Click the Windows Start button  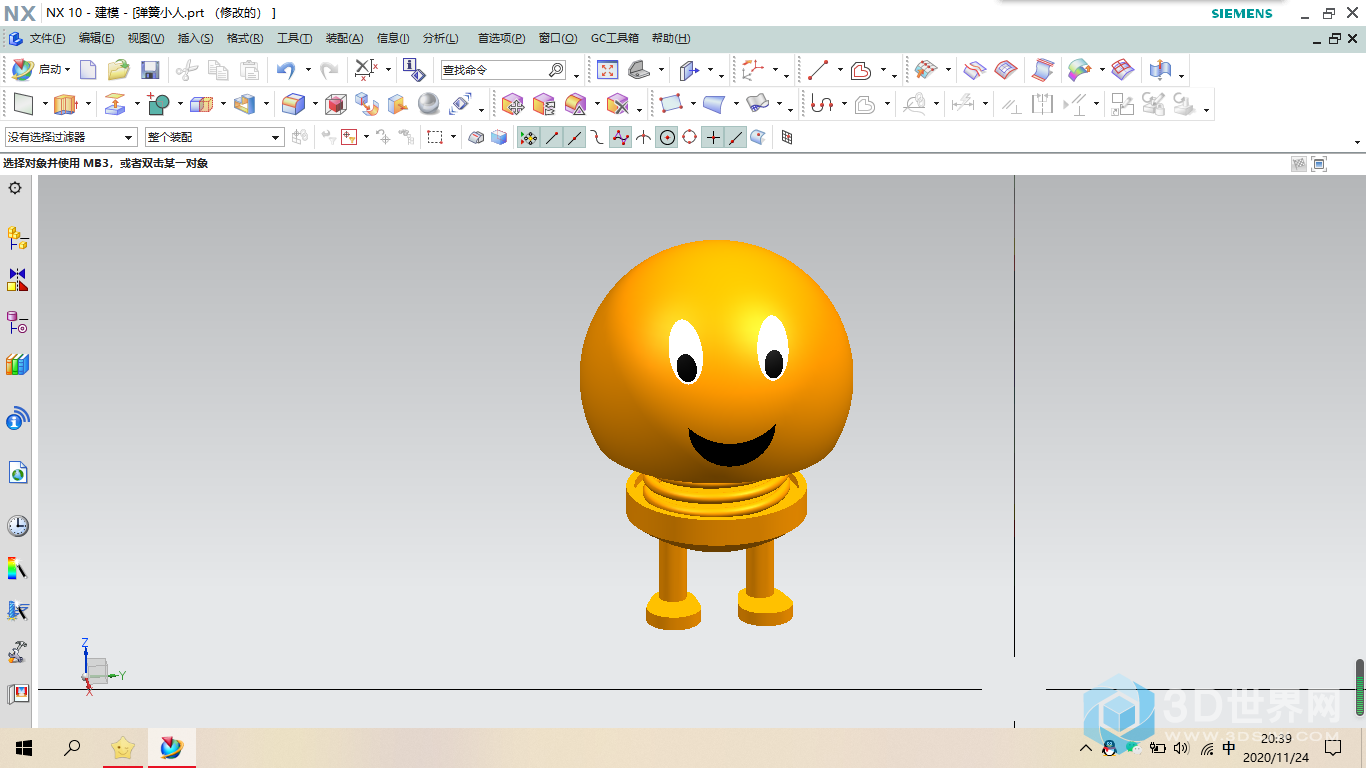pos(24,748)
